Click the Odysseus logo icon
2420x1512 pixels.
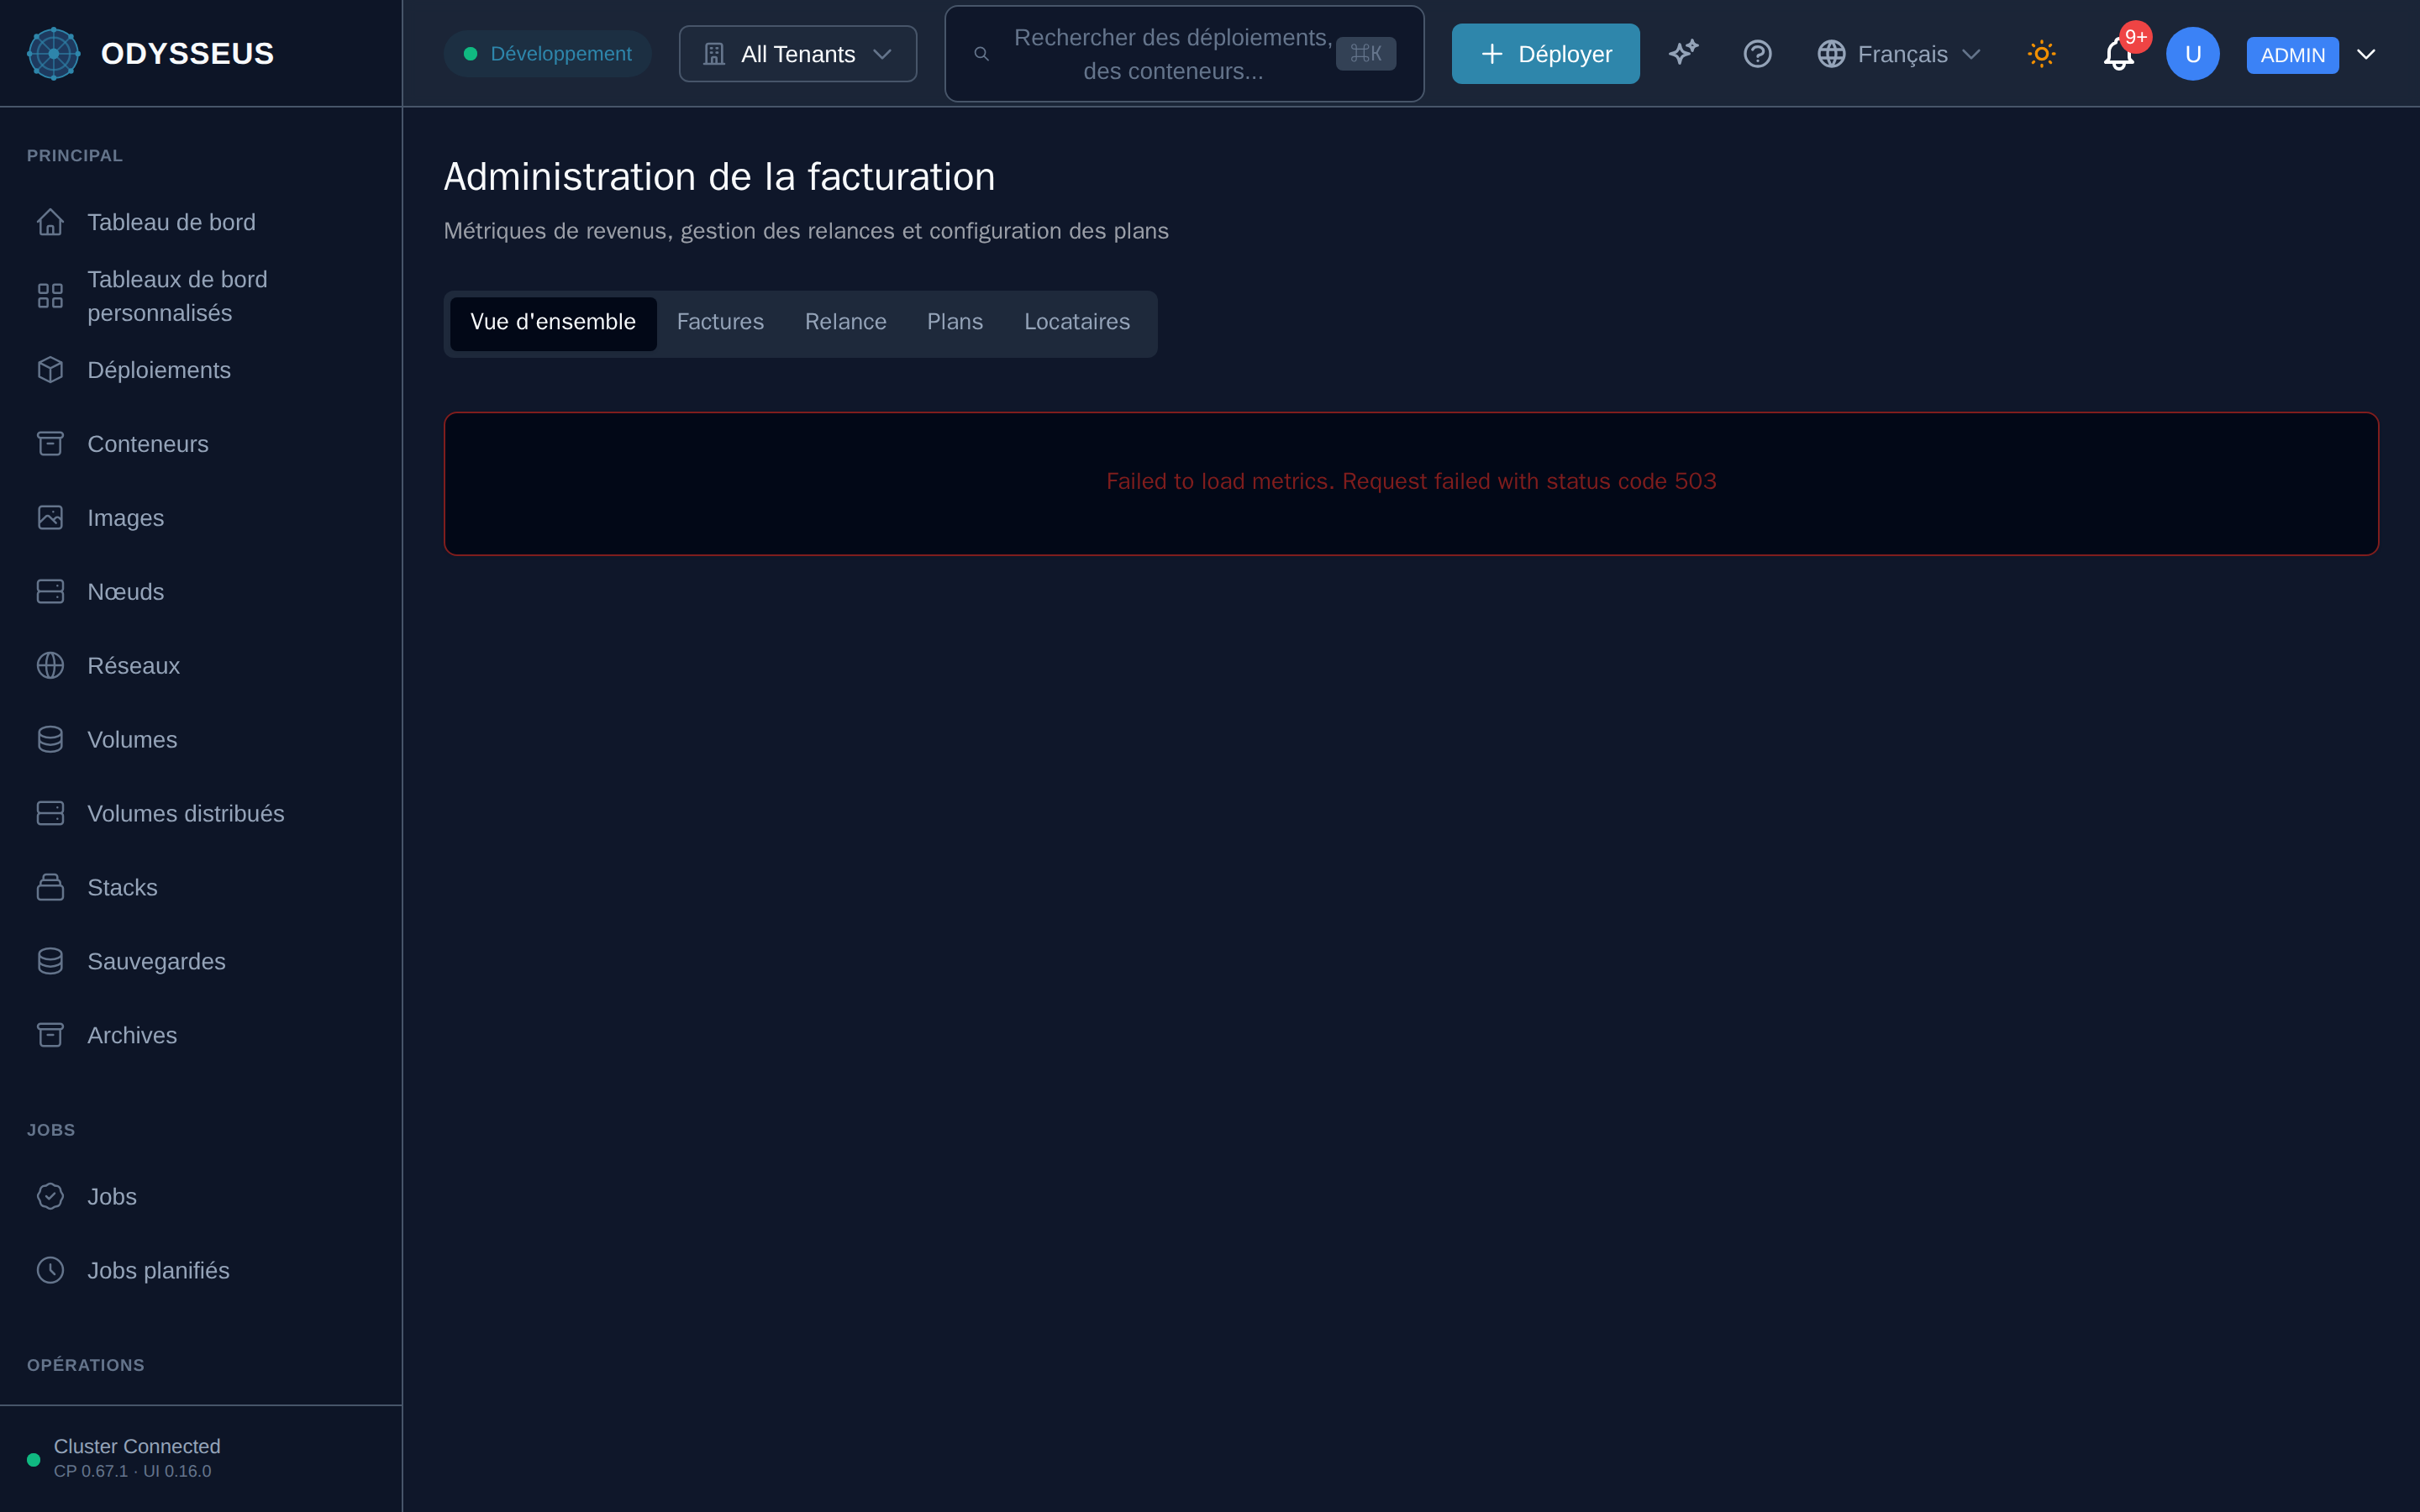53,54
